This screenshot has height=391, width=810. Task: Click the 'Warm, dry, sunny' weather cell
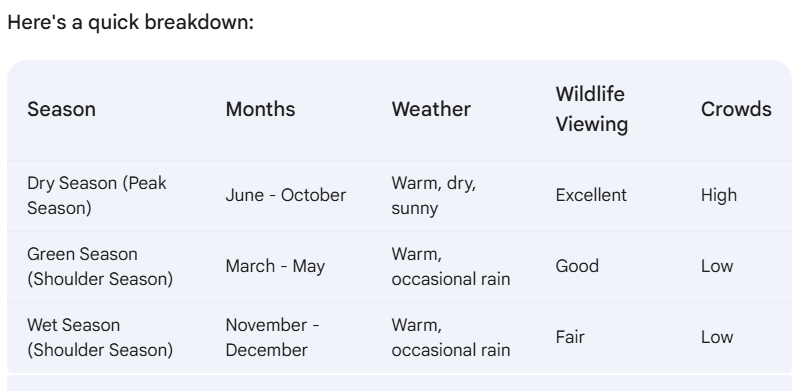tap(433, 195)
